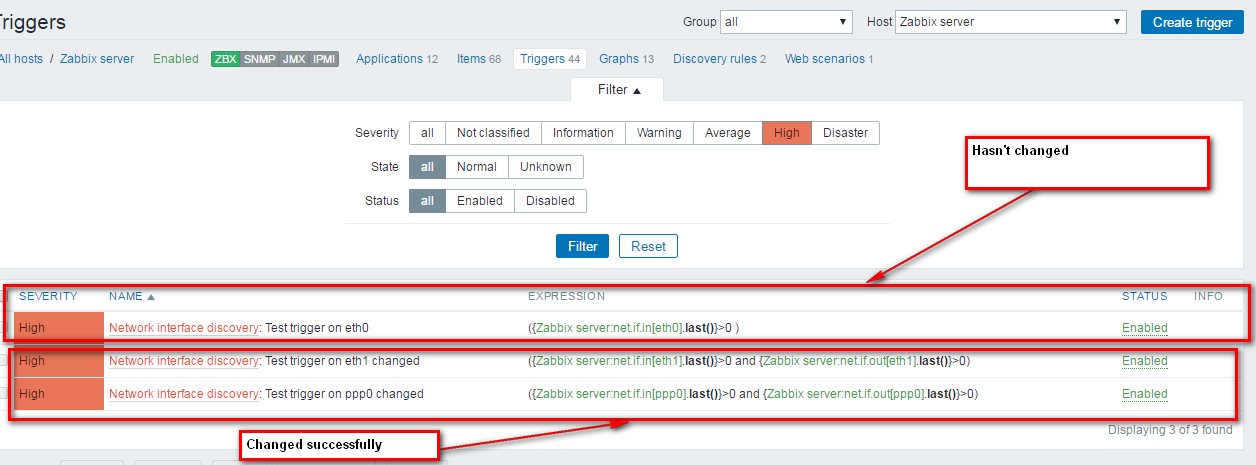Click High severity cell of eth1 trigger
1256x465 pixels.
pyautogui.click(x=59, y=361)
